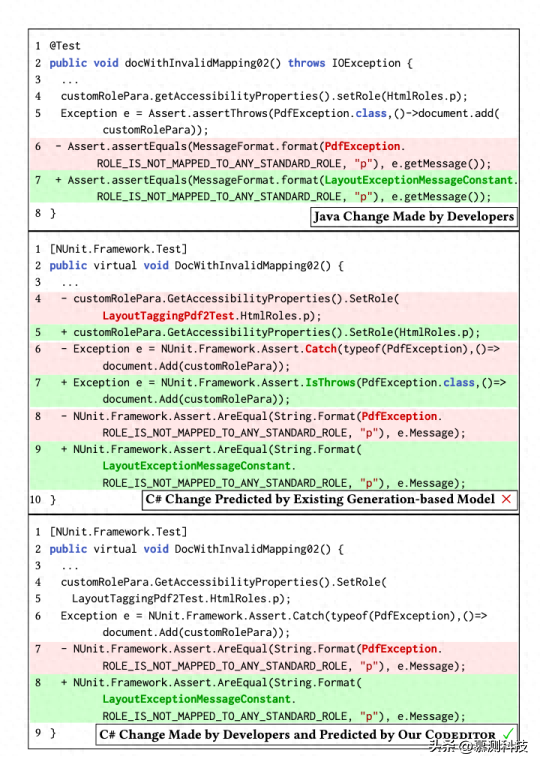Image resolution: width=540 pixels, height=765 pixels.
Task: Click the green checkmark icon
Action: coord(508,733)
